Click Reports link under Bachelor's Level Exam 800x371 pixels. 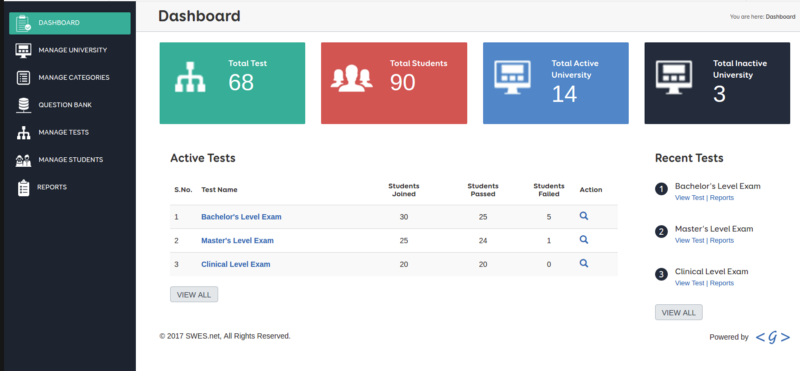(722, 197)
